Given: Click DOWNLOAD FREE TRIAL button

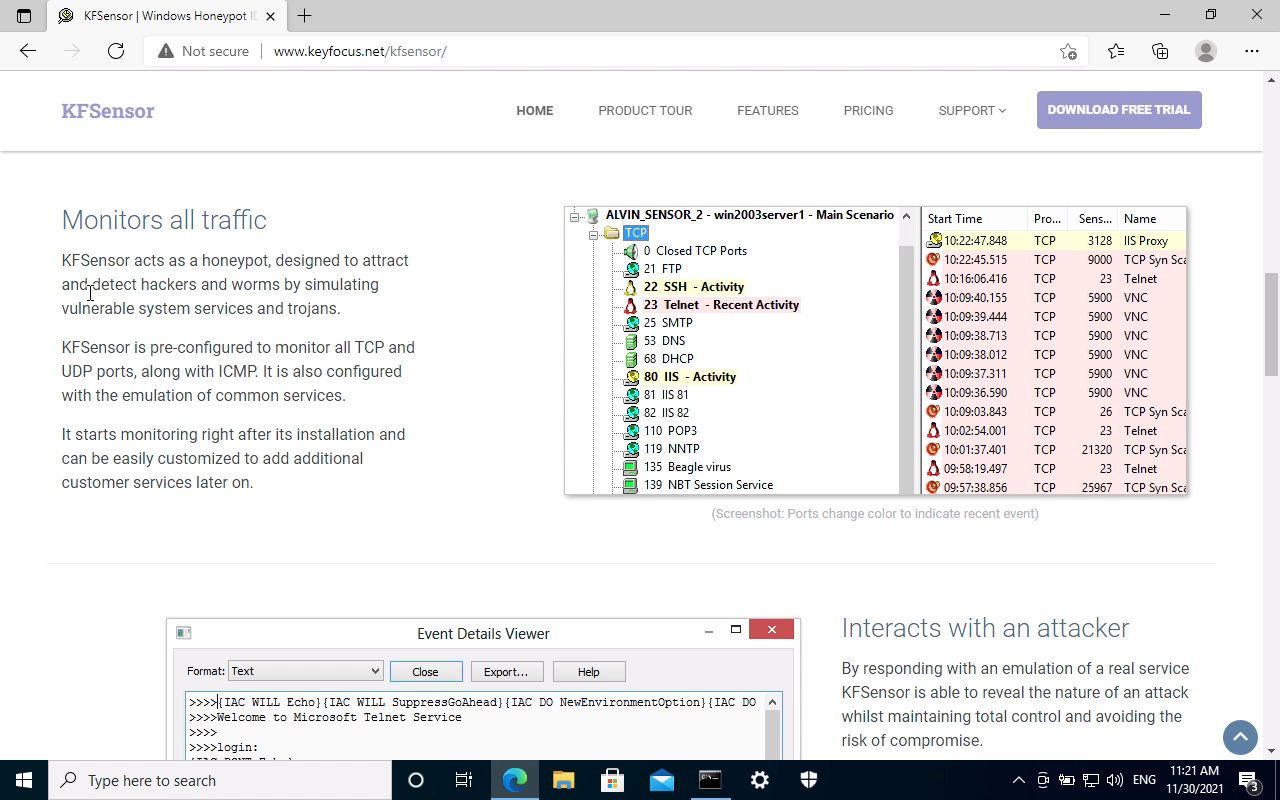Looking at the screenshot, I should pos(1119,110).
